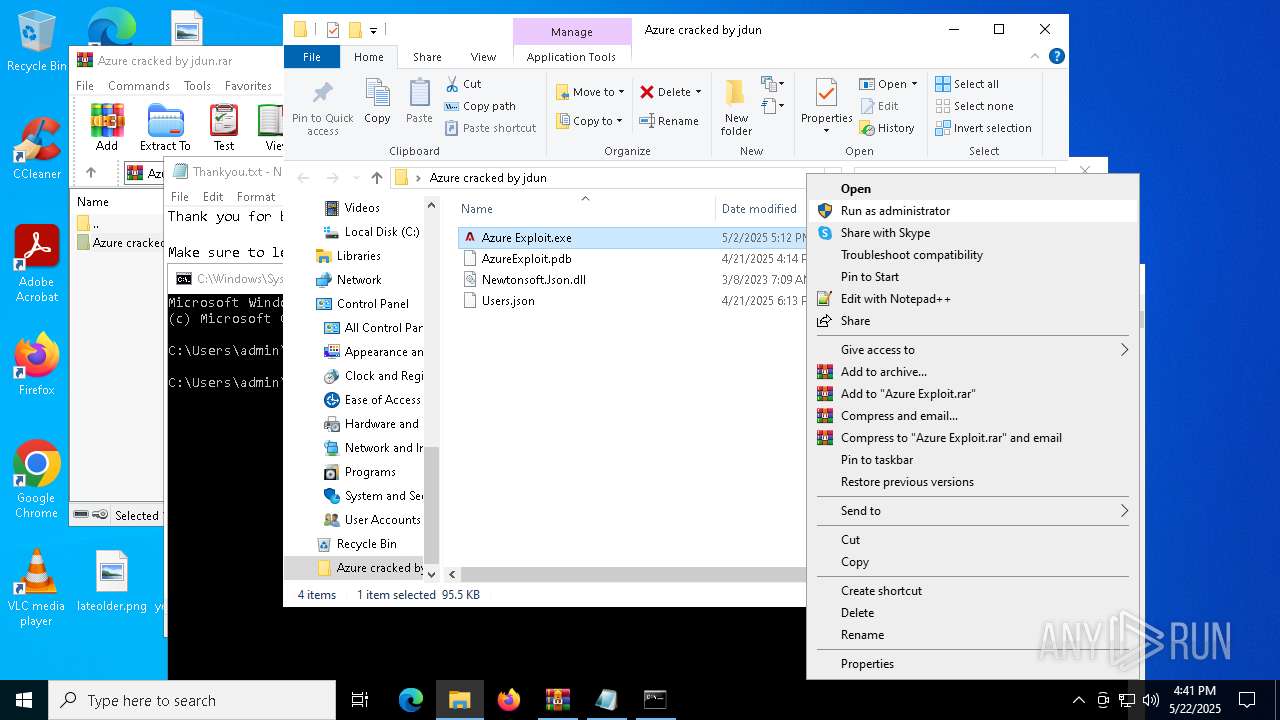Image resolution: width=1280 pixels, height=720 pixels.
Task: Click the Date modified column header
Action: pyautogui.click(x=761, y=209)
